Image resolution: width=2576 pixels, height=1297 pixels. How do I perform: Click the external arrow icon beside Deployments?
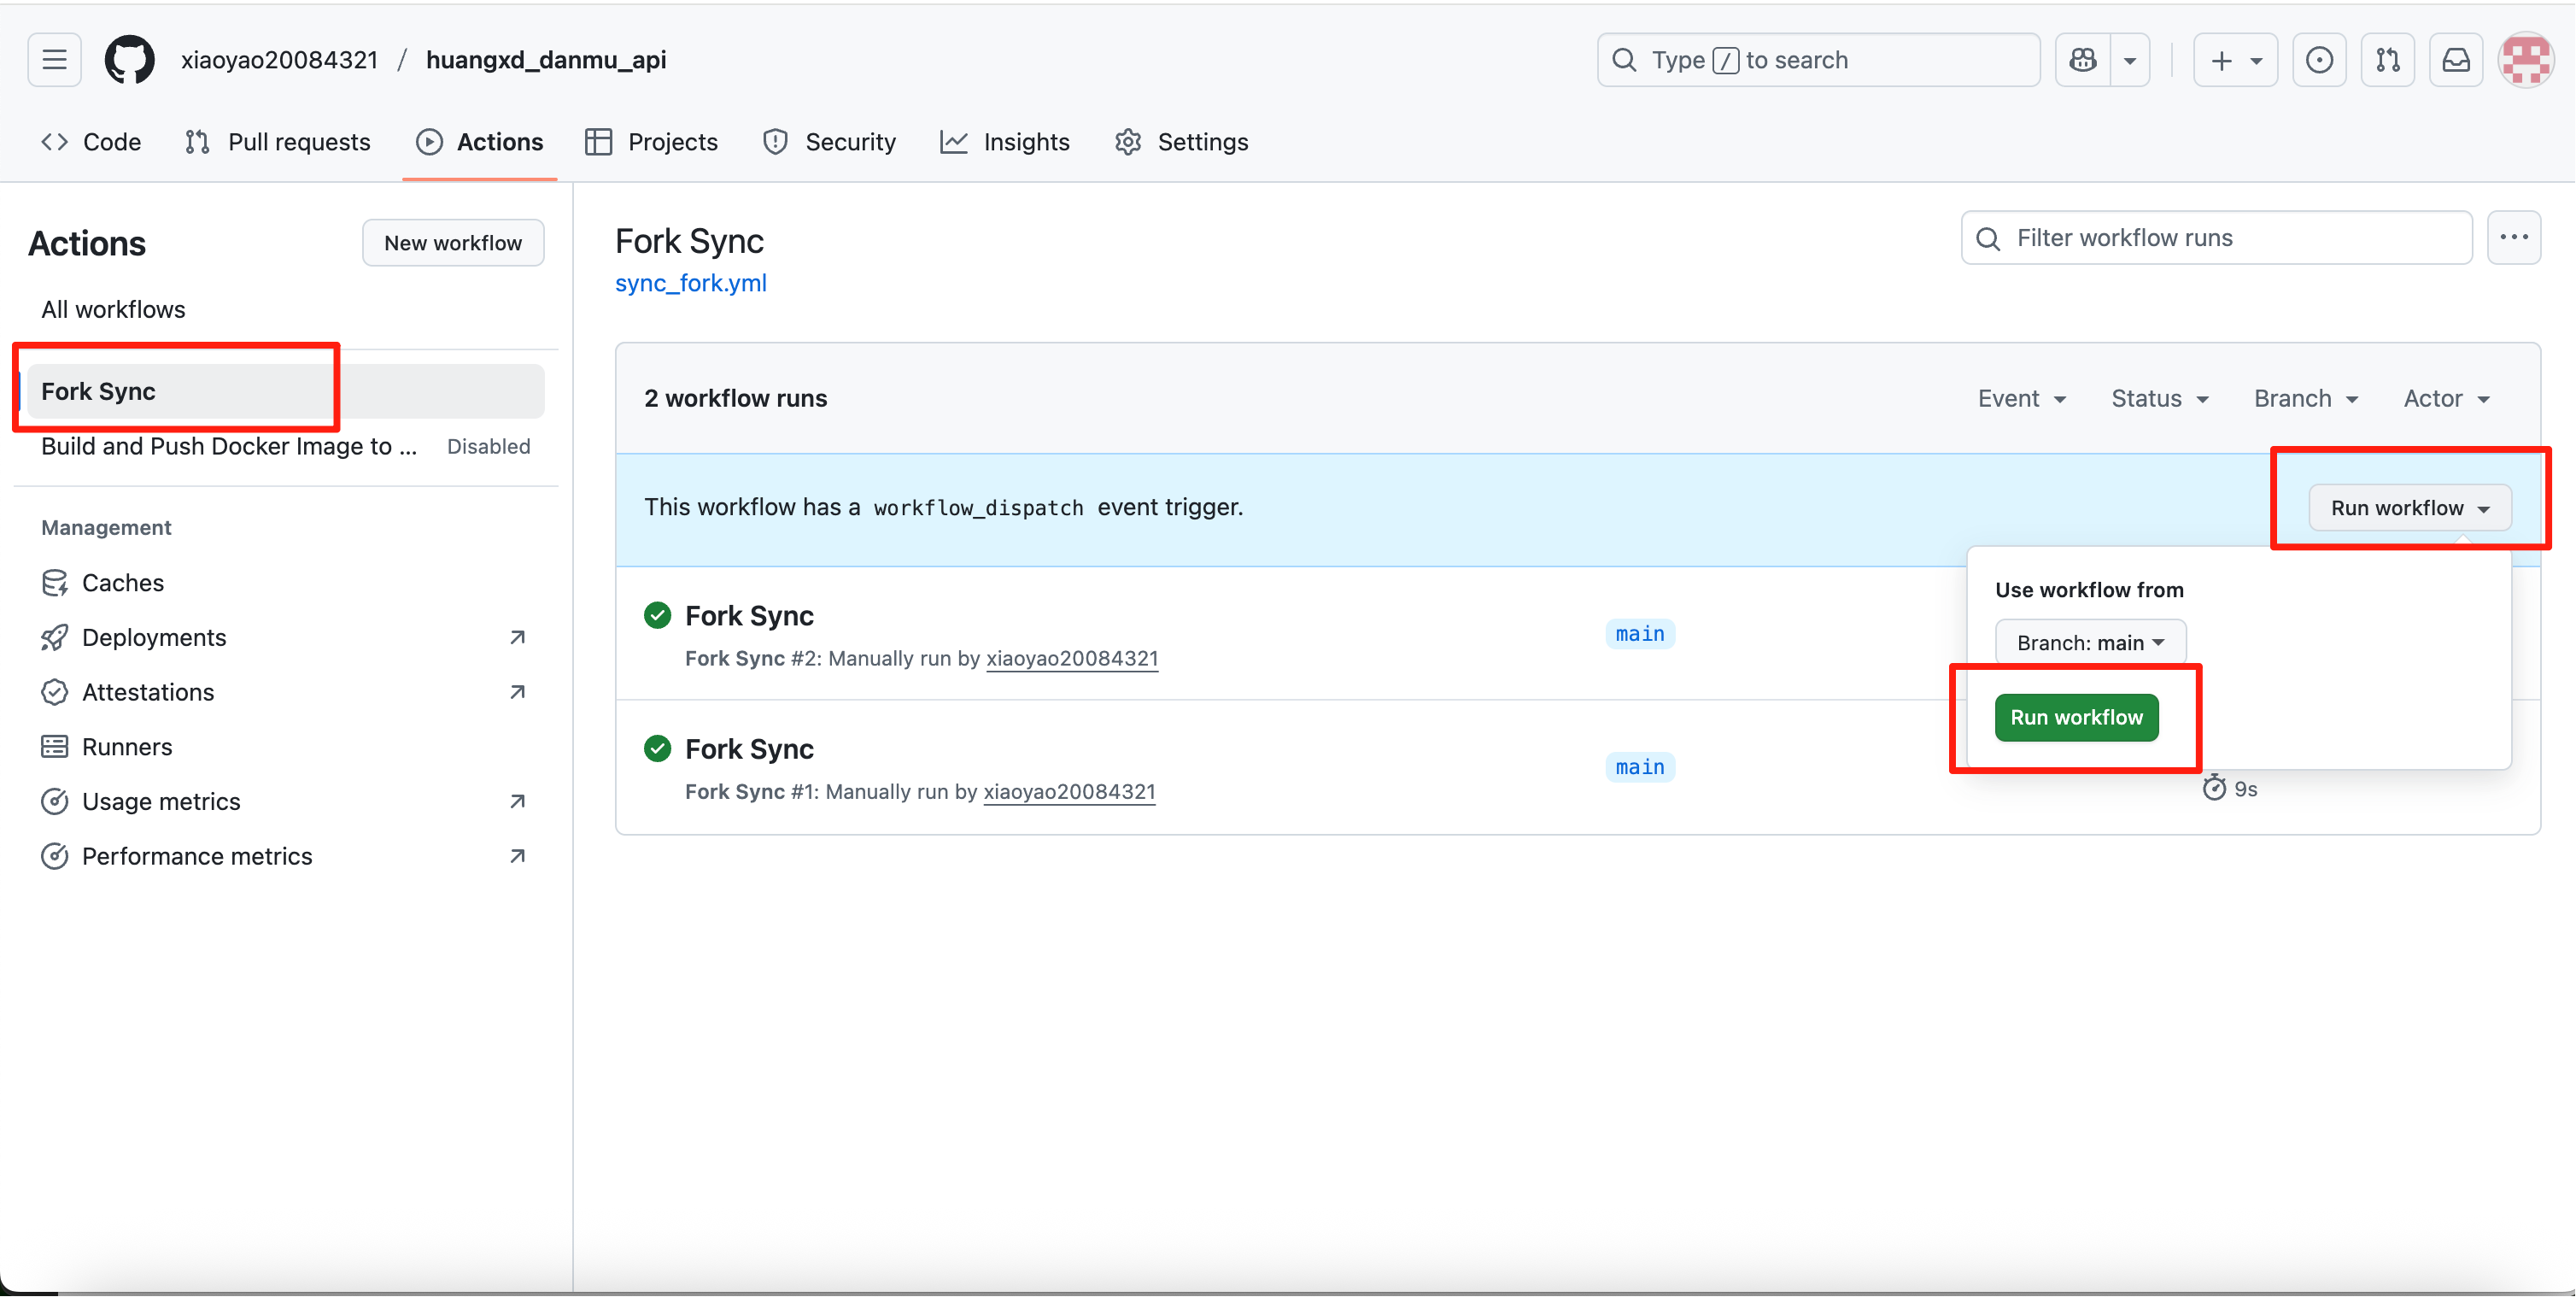click(x=517, y=637)
